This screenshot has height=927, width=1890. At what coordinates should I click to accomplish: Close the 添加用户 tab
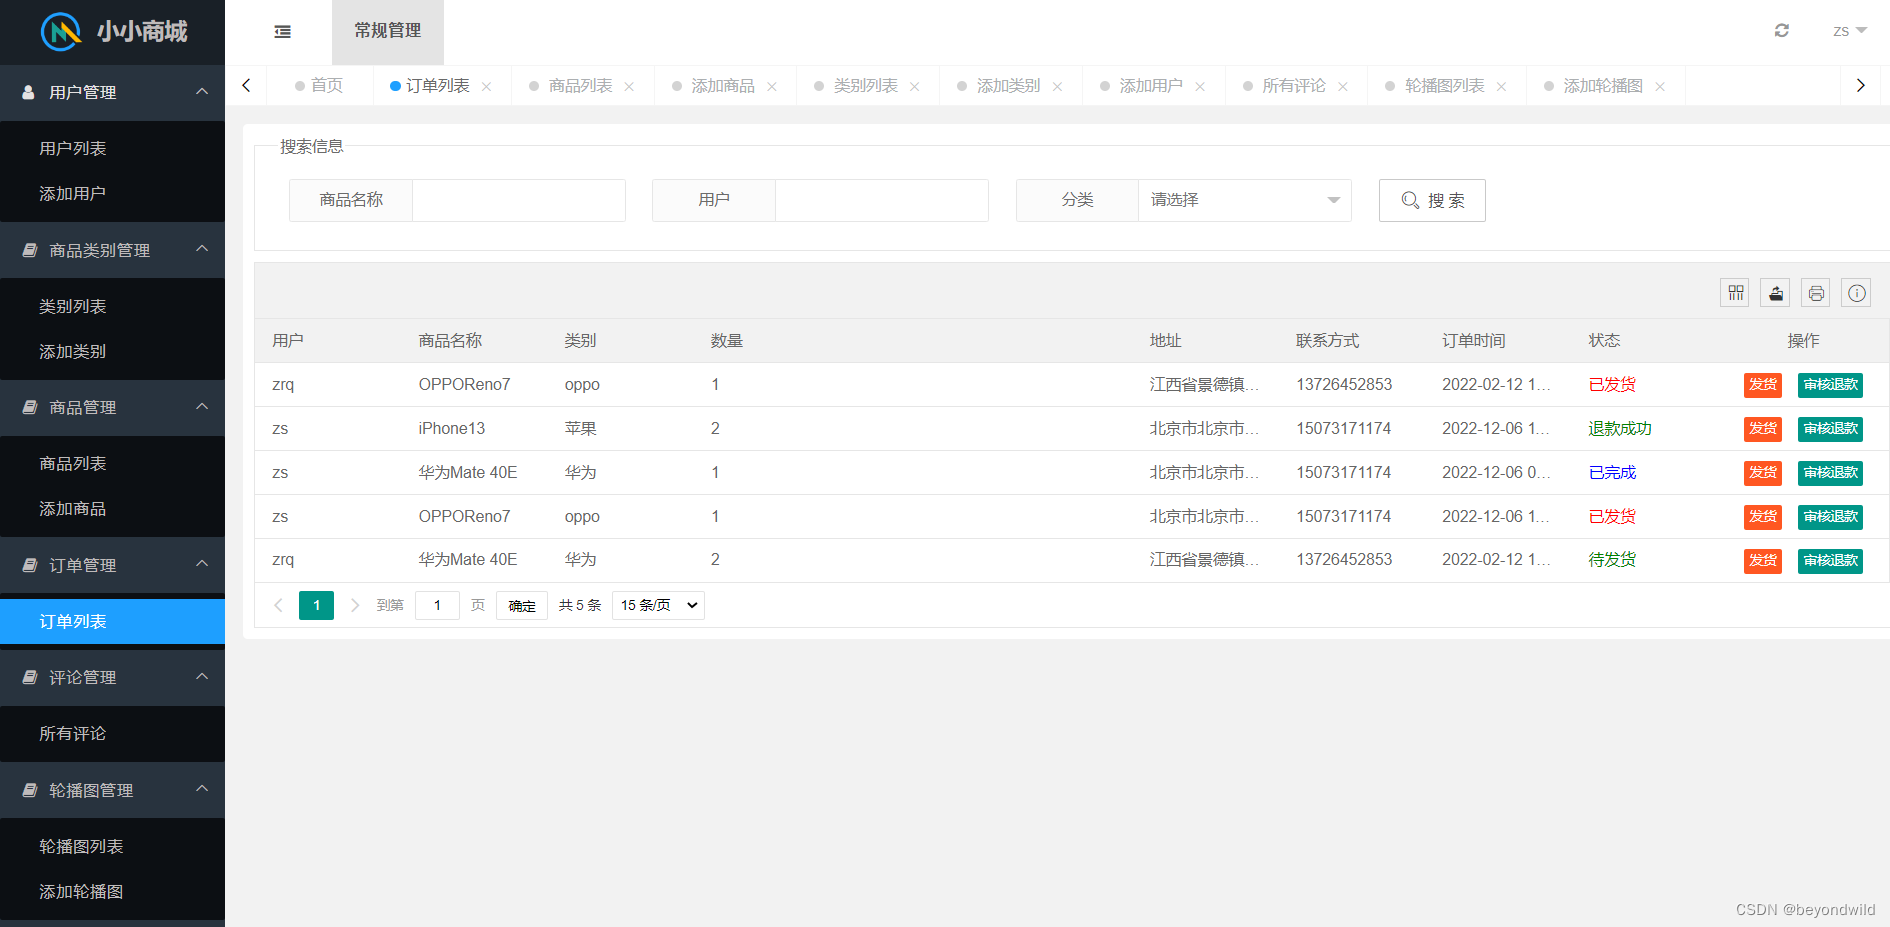coord(1200,87)
